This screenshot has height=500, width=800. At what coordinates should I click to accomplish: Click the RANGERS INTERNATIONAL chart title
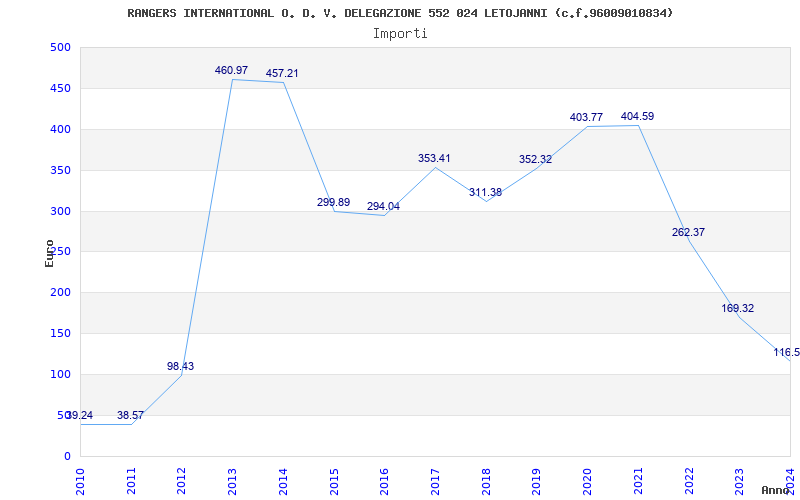pyautogui.click(x=400, y=13)
